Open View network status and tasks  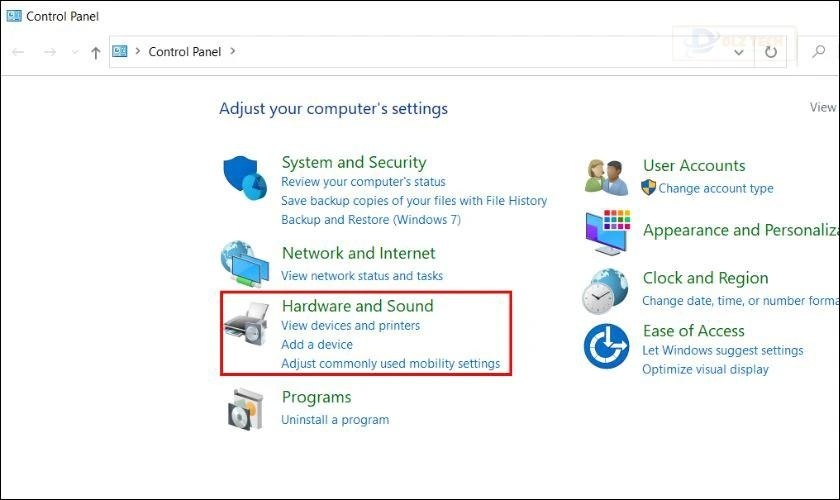[x=362, y=275]
